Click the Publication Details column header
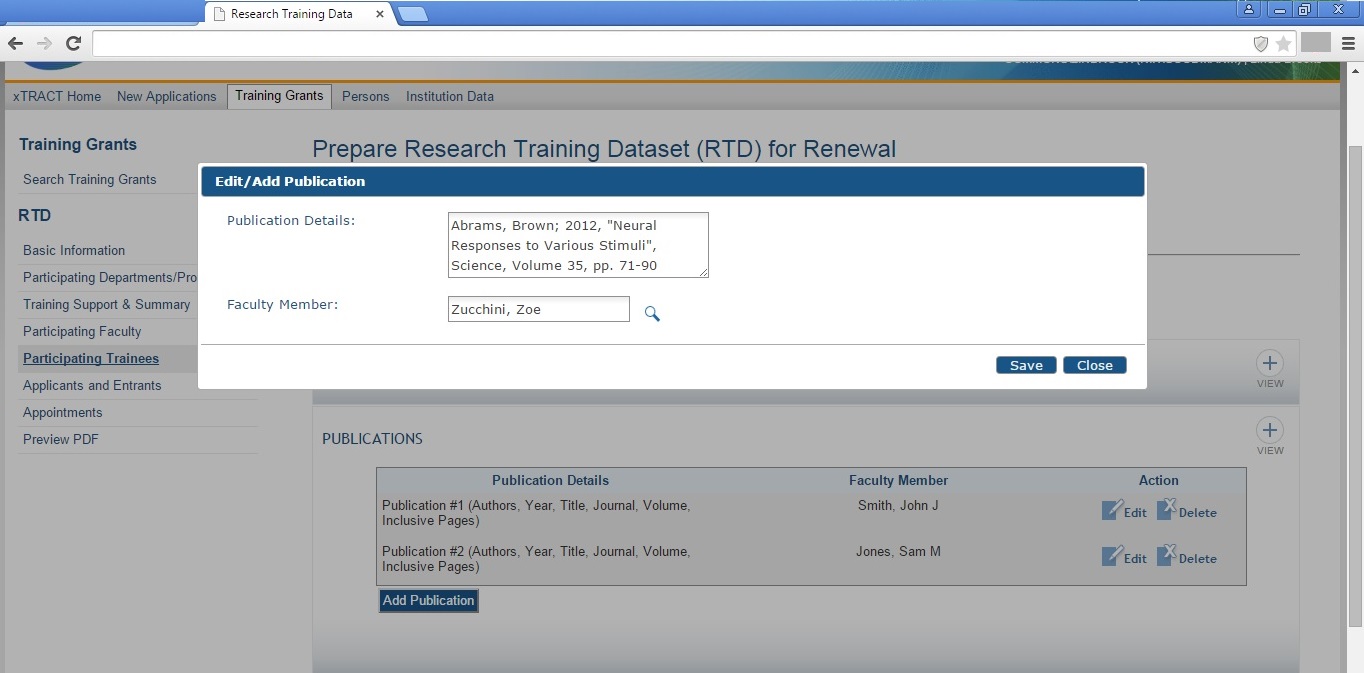Screen dimensions: 1364x673 coord(550,480)
